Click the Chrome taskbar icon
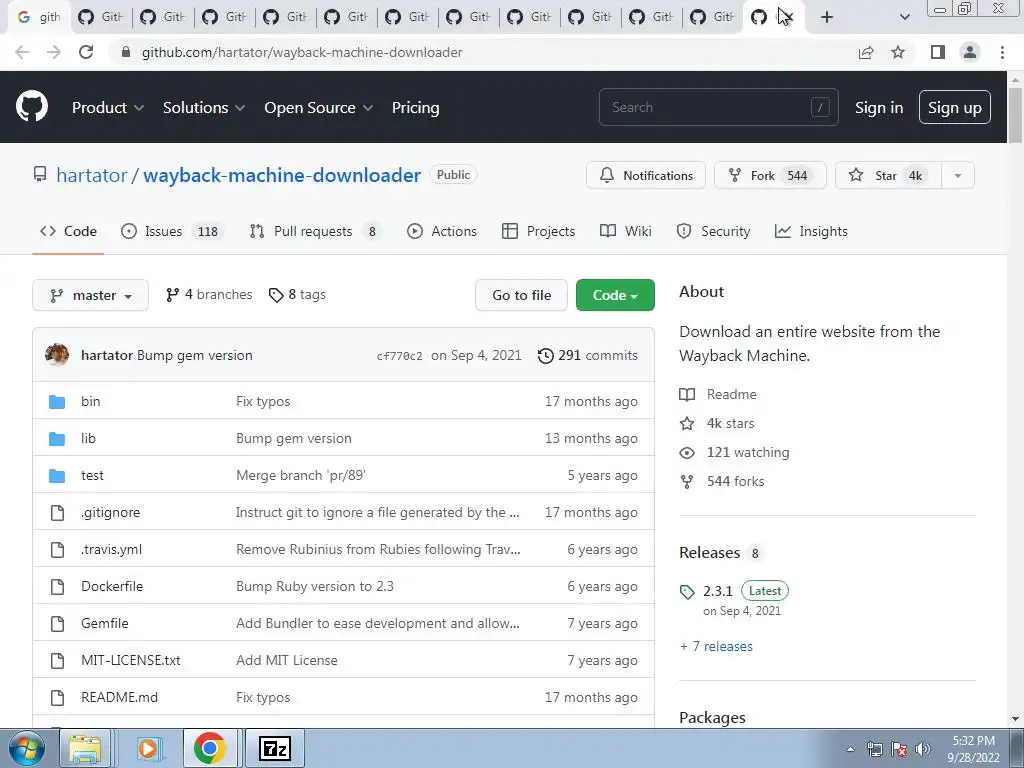The height and width of the screenshot is (768, 1024). (210, 748)
